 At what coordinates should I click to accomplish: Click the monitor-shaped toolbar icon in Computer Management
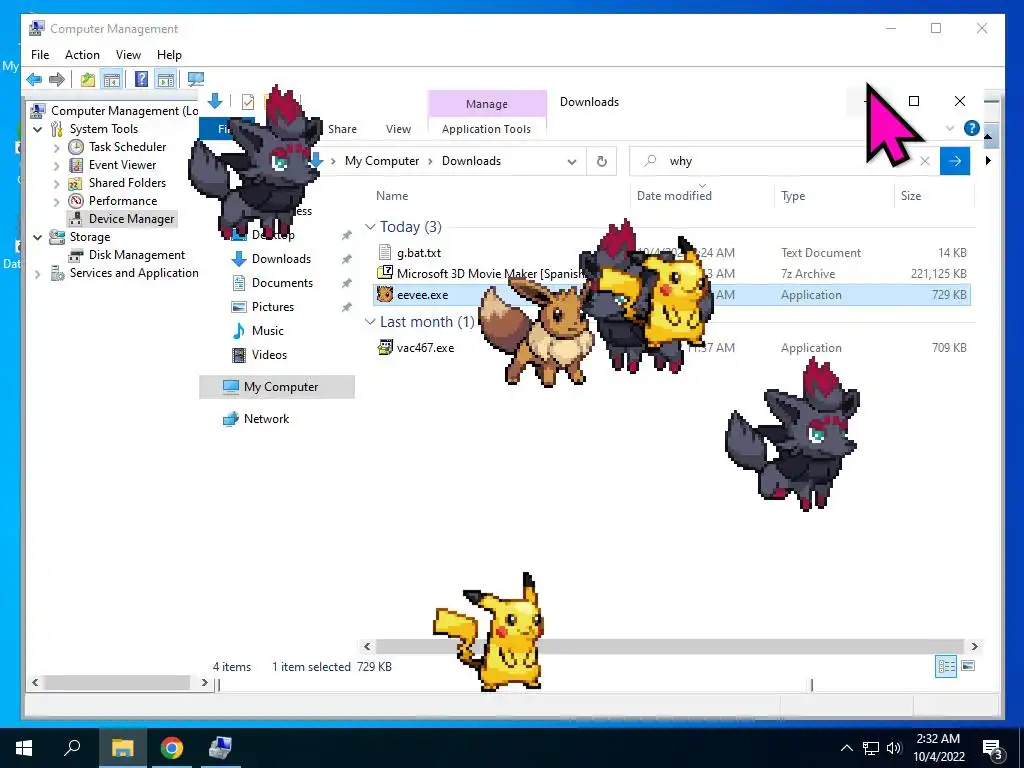point(195,80)
